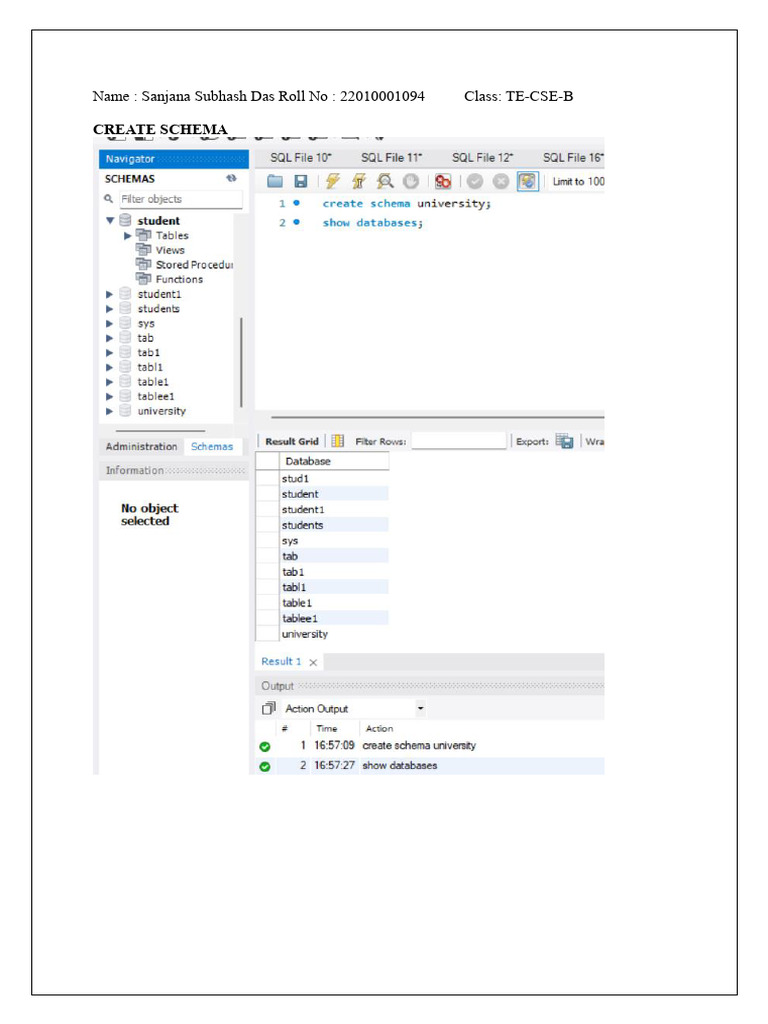This screenshot has width=768, height=1024.
Task: Collapse the student schema node
Action: 110,221
